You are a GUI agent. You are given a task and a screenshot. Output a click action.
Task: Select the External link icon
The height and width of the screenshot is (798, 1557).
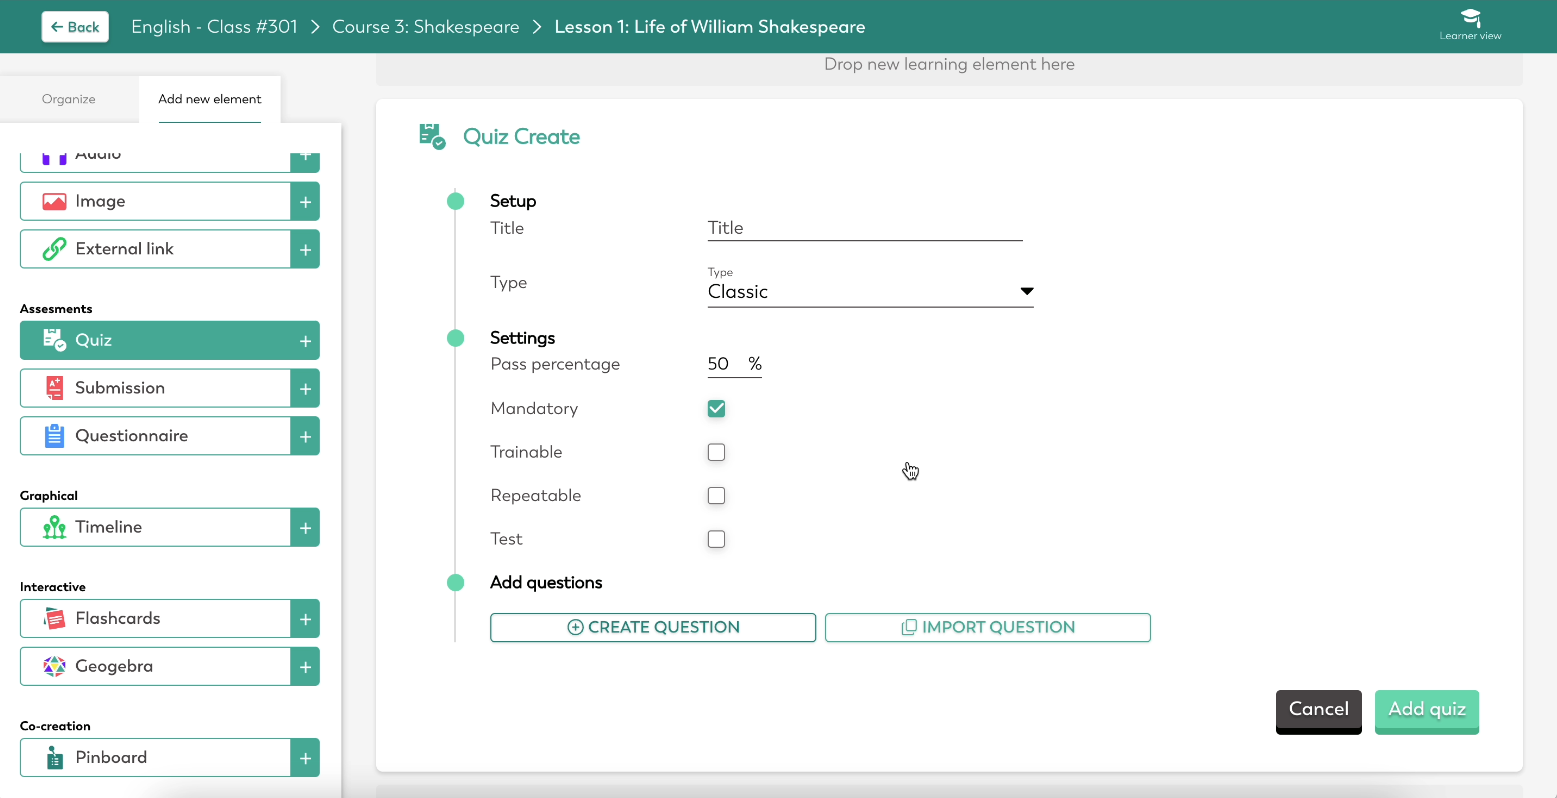52,248
